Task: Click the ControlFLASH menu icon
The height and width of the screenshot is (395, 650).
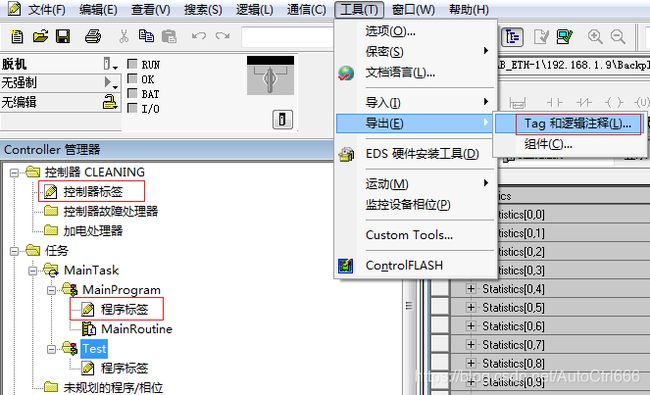Action: click(x=346, y=265)
